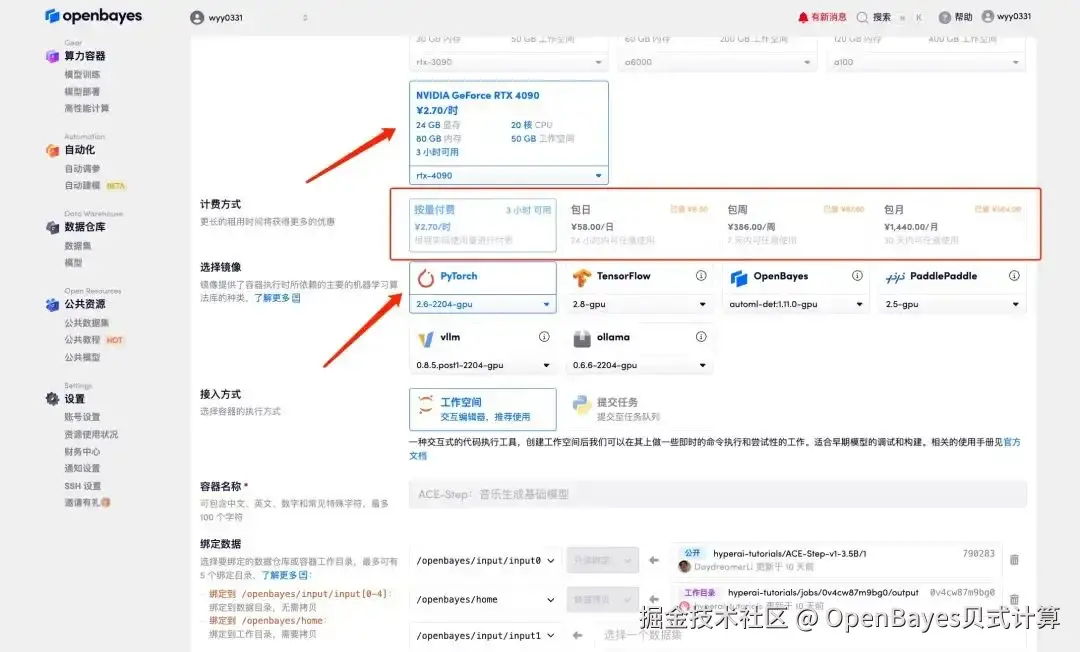Open the a100 dropdown
This screenshot has height=652, width=1080.
(926, 62)
